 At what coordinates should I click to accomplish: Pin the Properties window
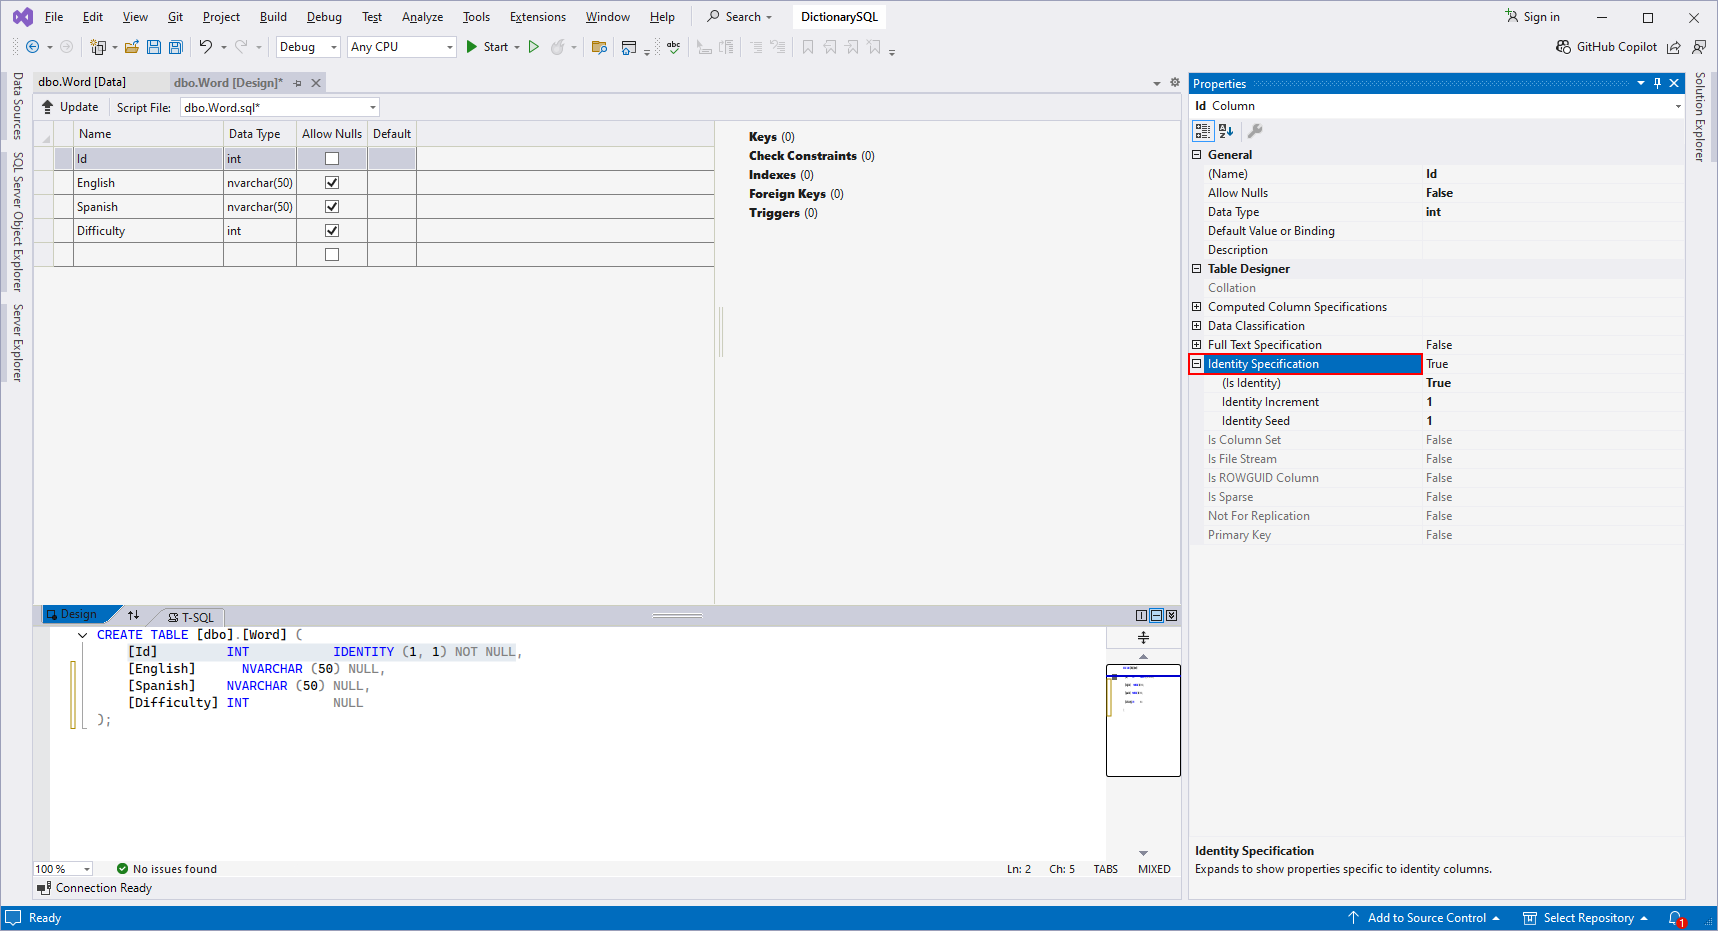click(x=1657, y=83)
